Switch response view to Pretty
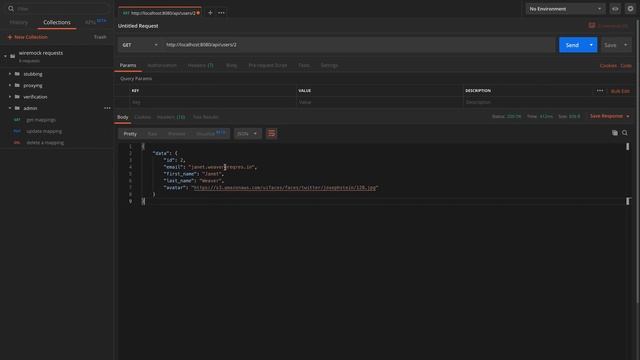 [x=130, y=133]
